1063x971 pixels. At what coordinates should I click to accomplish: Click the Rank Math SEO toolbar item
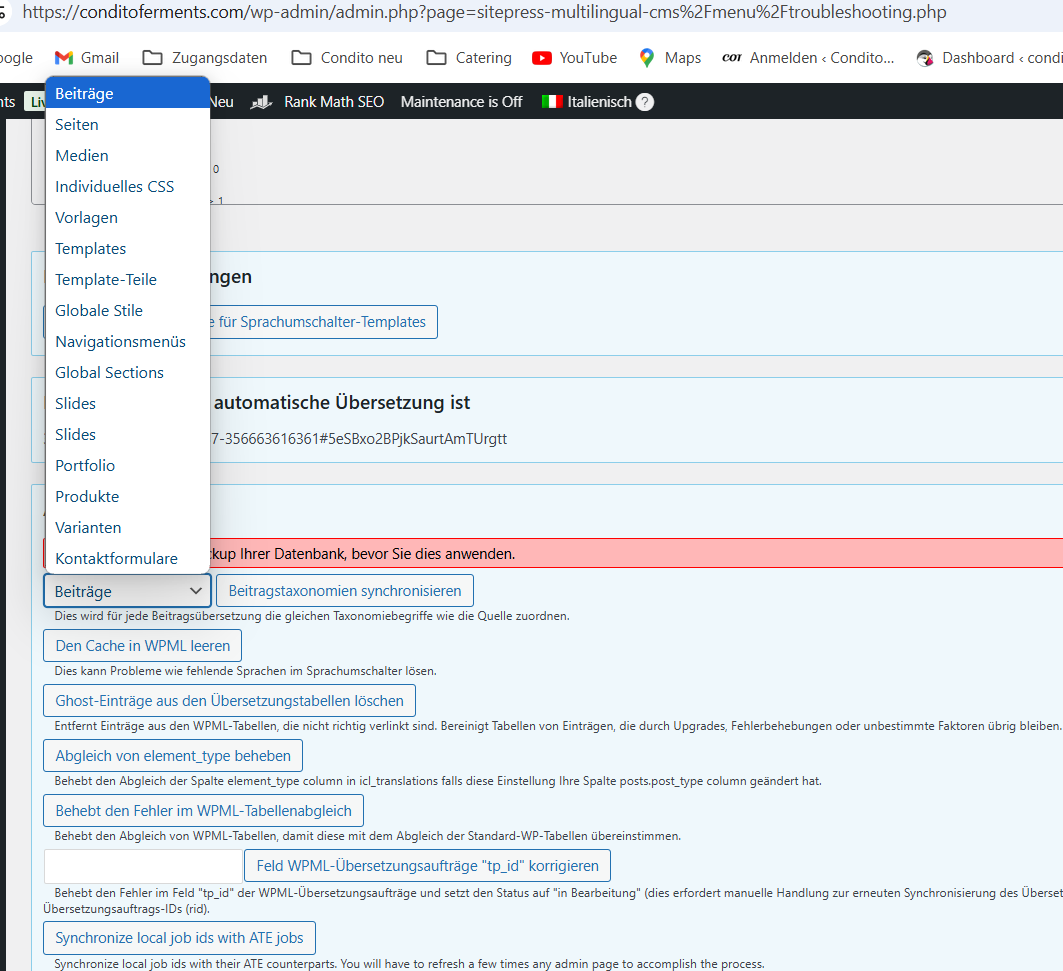pos(317,102)
